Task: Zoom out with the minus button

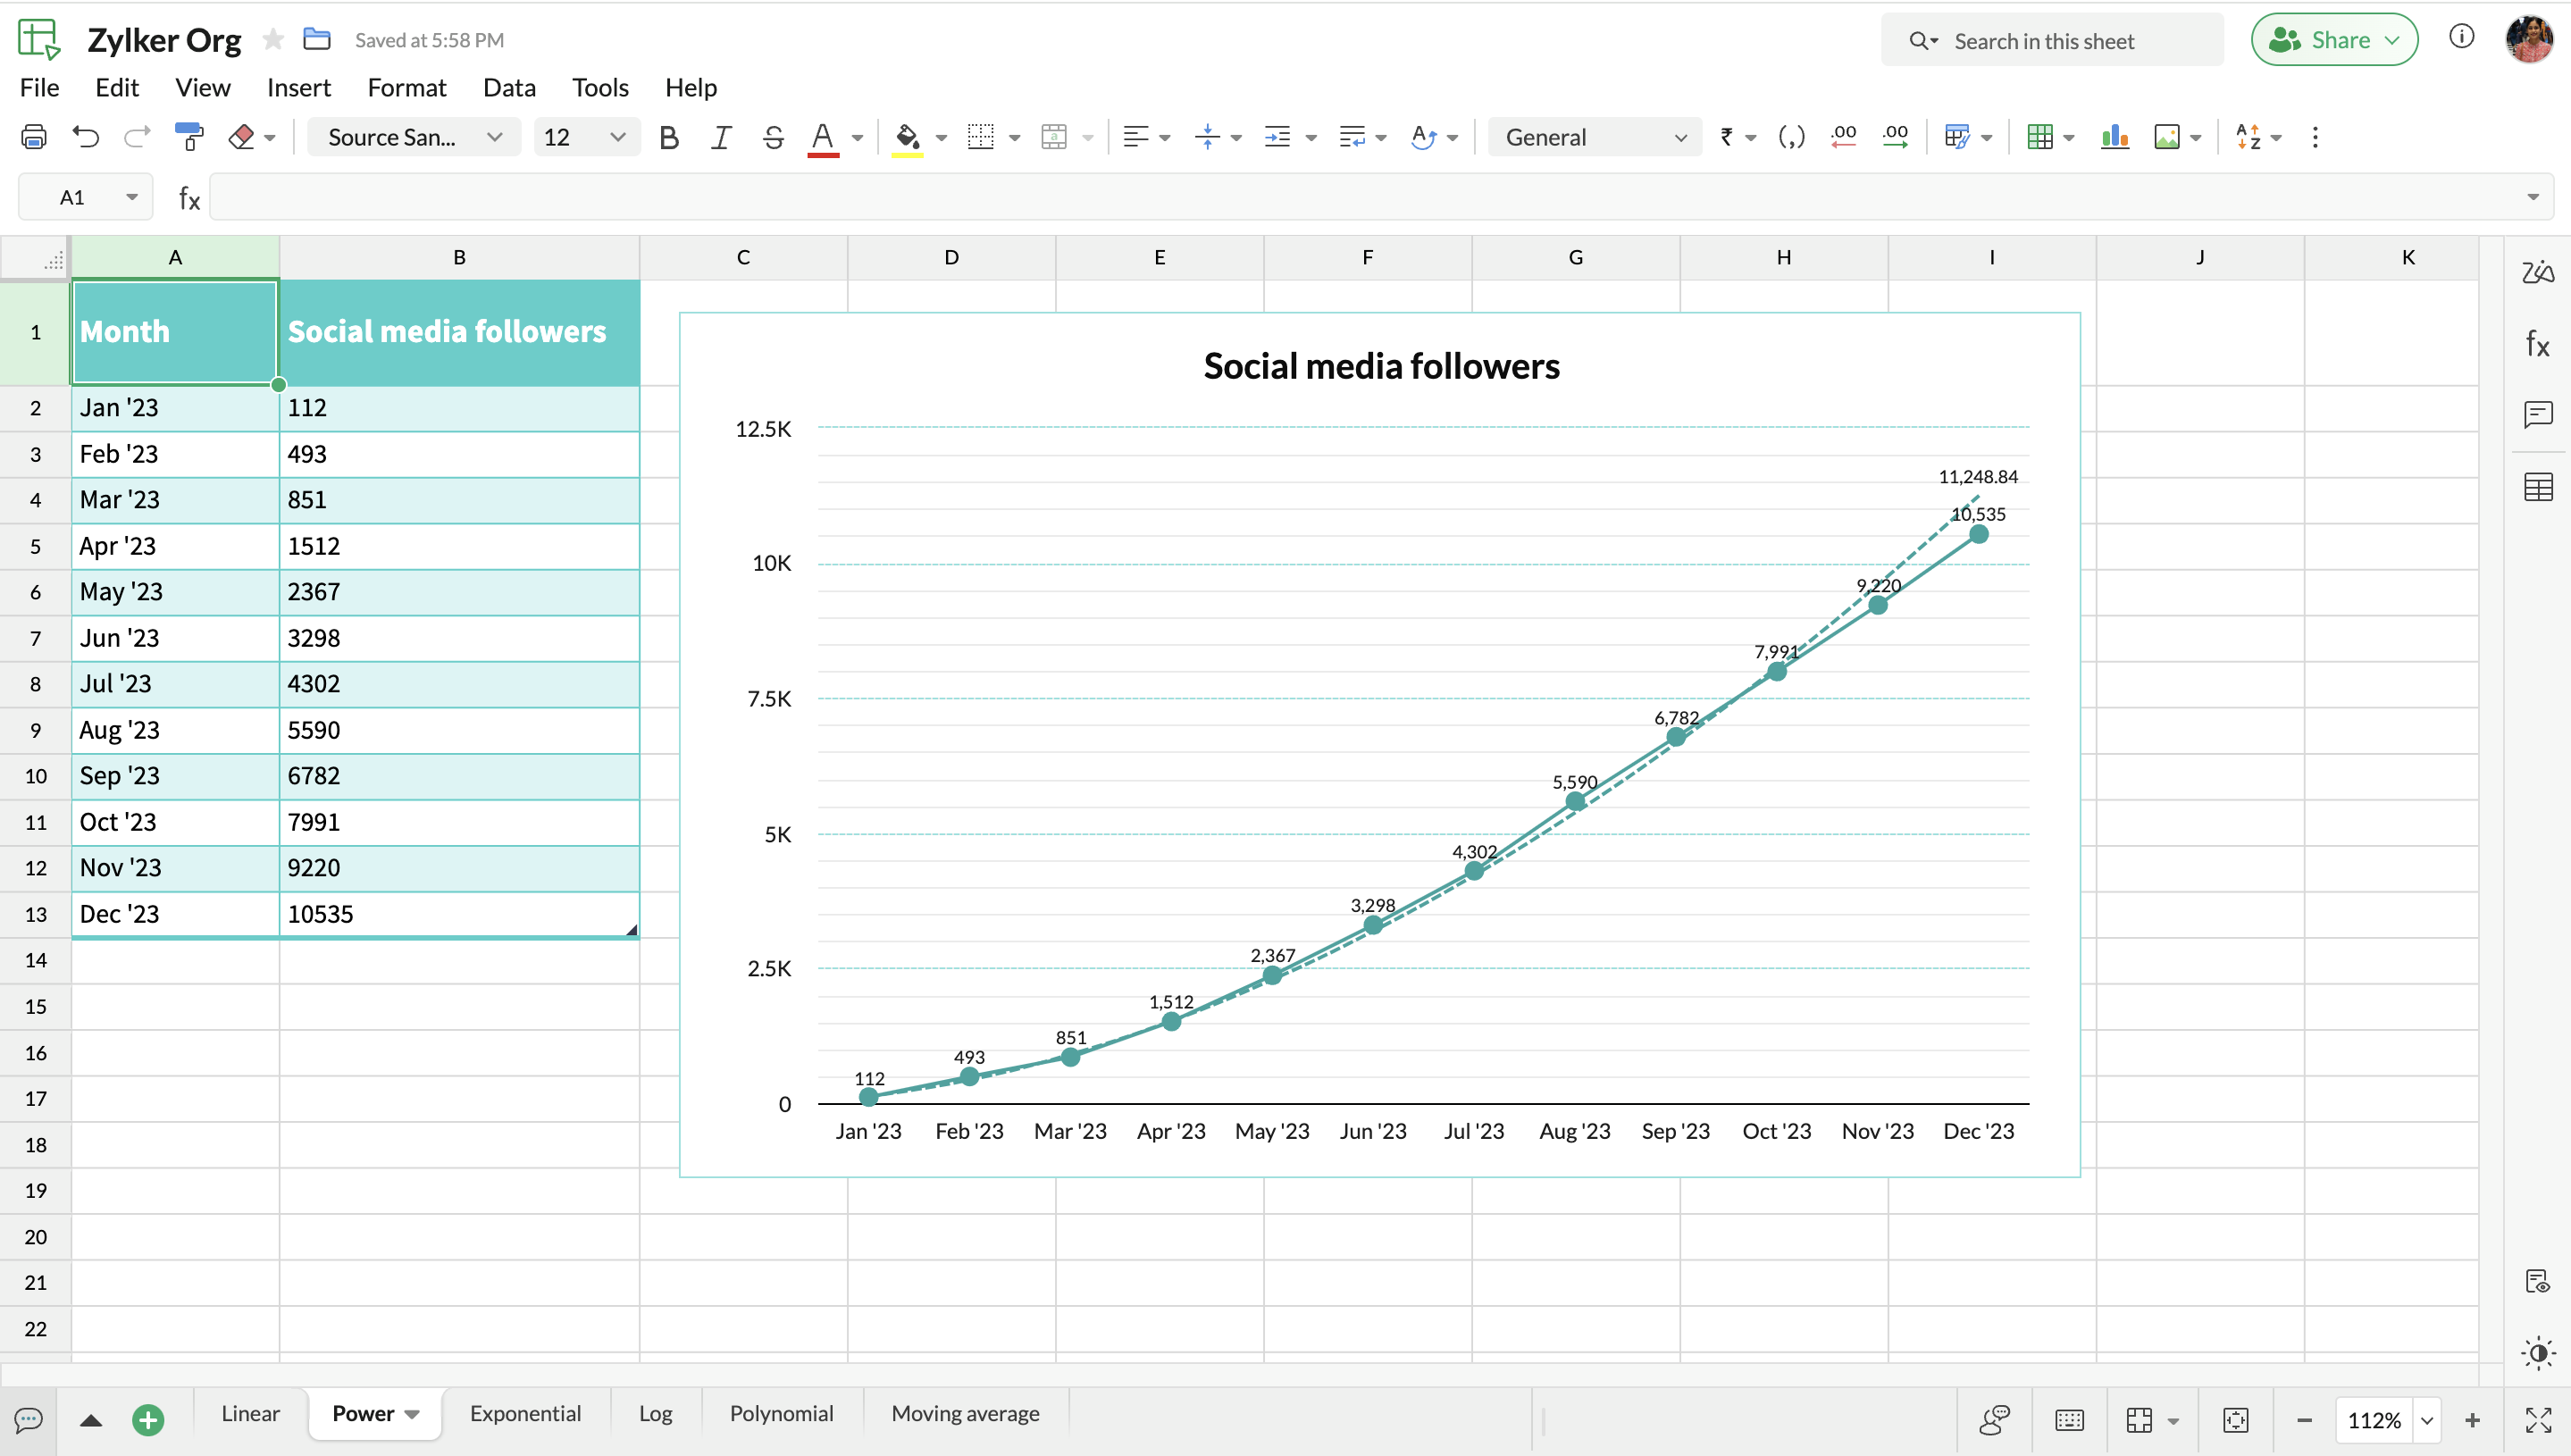Action: click(x=2304, y=1420)
